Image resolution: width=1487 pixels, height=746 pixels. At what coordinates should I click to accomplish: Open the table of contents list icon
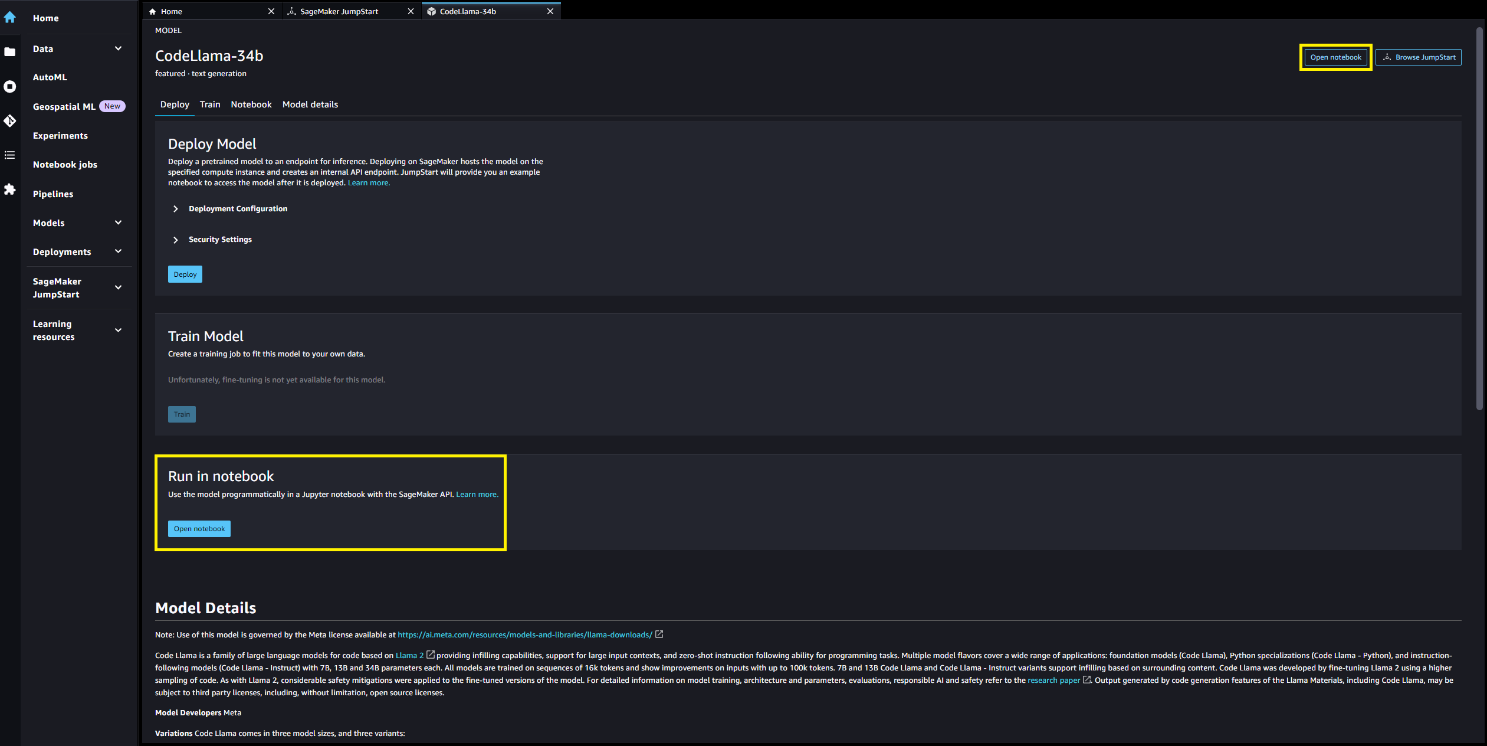(10, 155)
